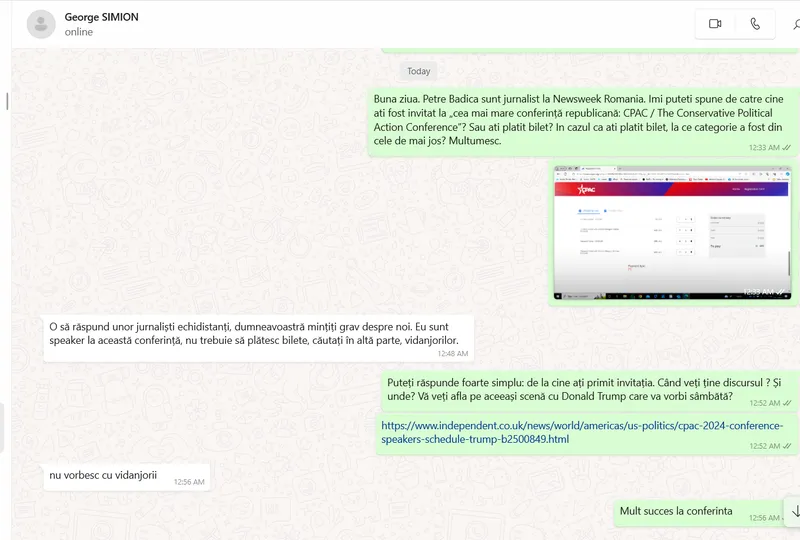The height and width of the screenshot is (540, 800).
Task: Open George SIMION contact name in header
Action: tap(101, 17)
